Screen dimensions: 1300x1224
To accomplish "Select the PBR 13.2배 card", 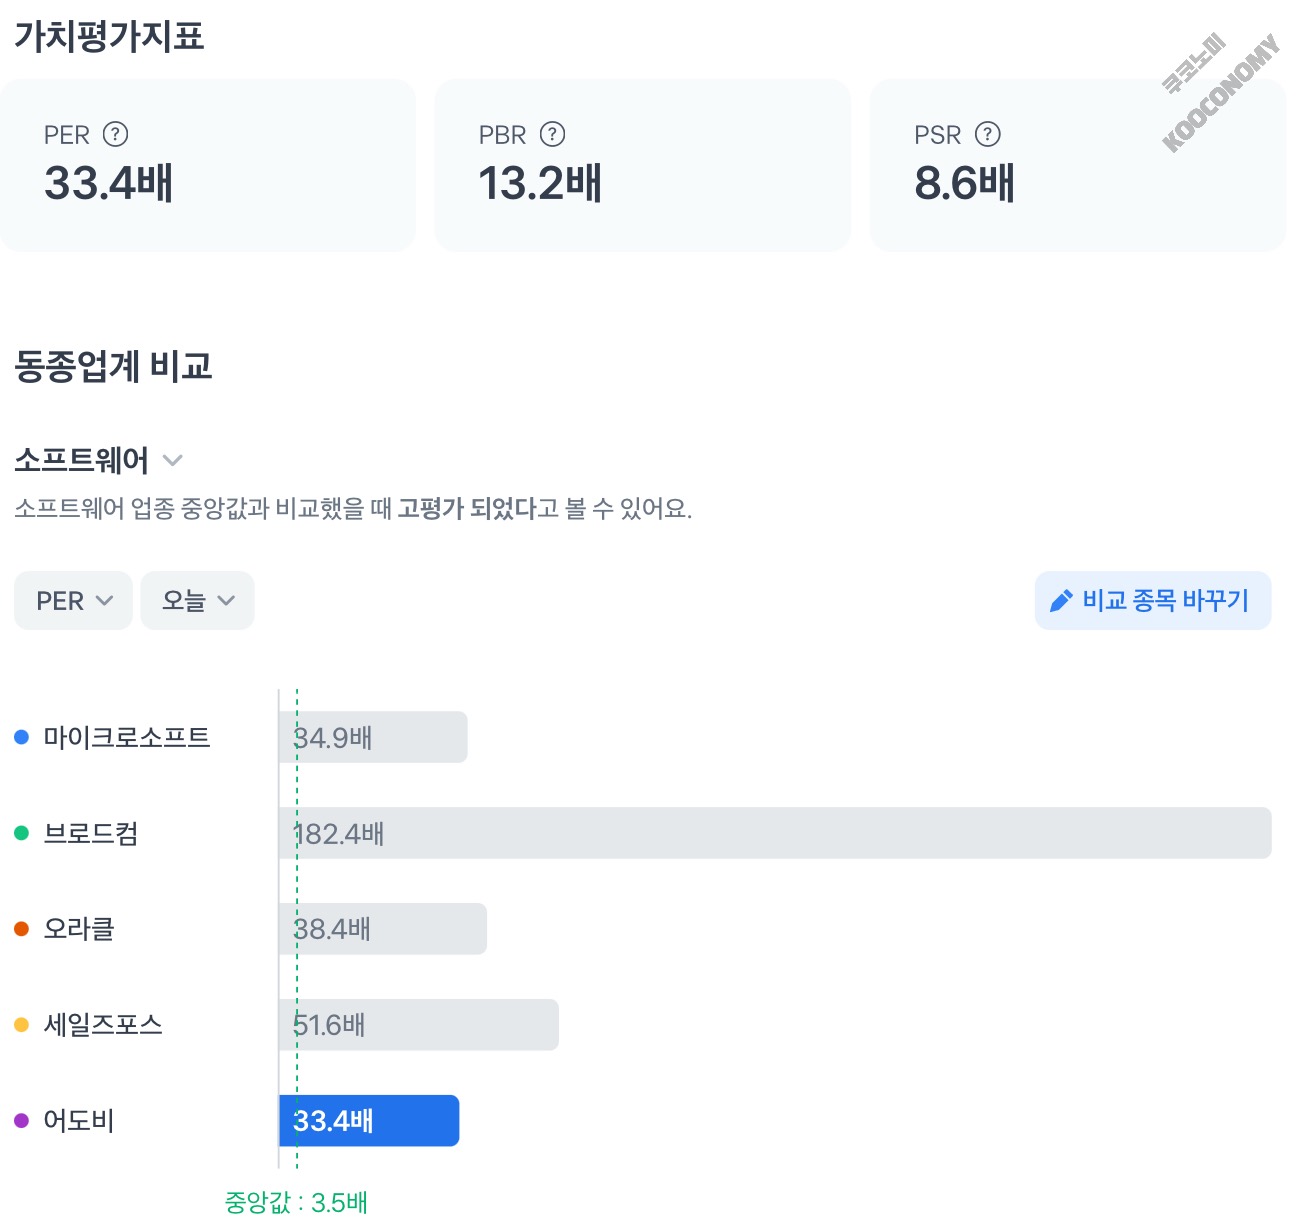I will 643,165.
